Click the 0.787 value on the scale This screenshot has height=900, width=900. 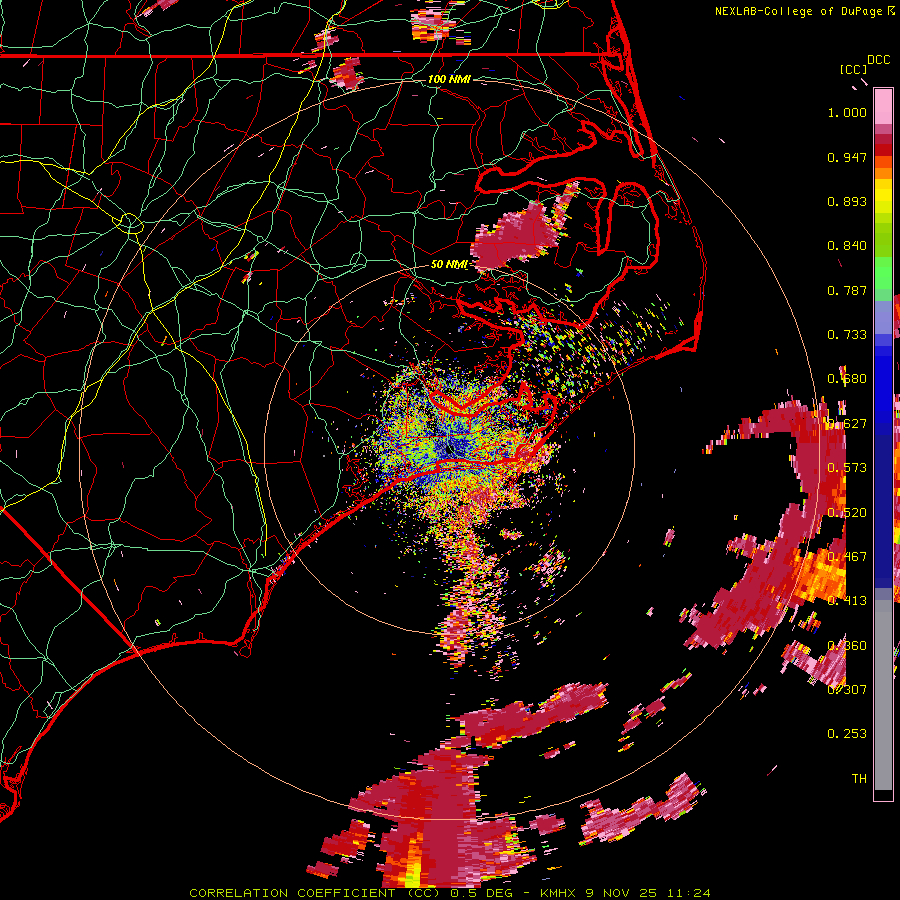847,290
